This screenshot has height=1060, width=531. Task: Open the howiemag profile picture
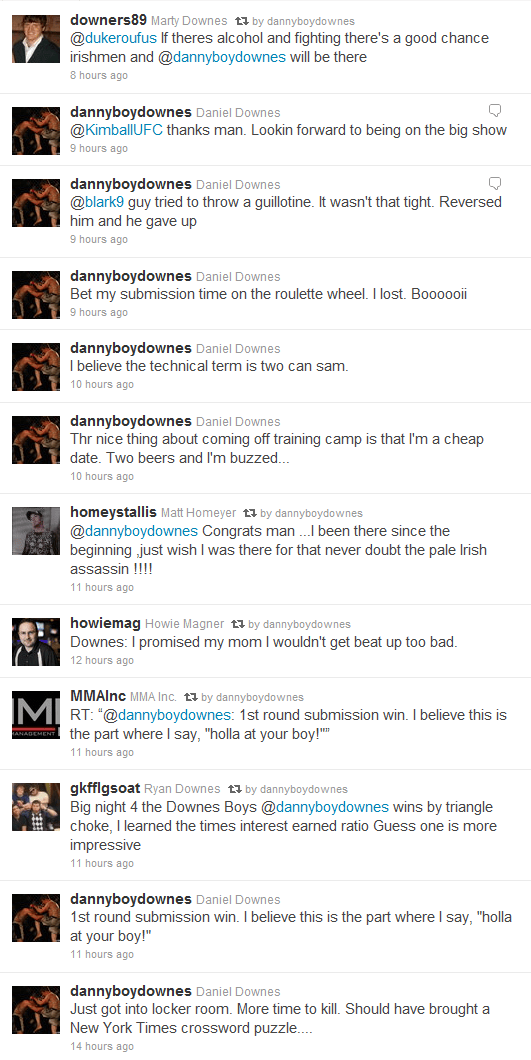(x=36, y=642)
